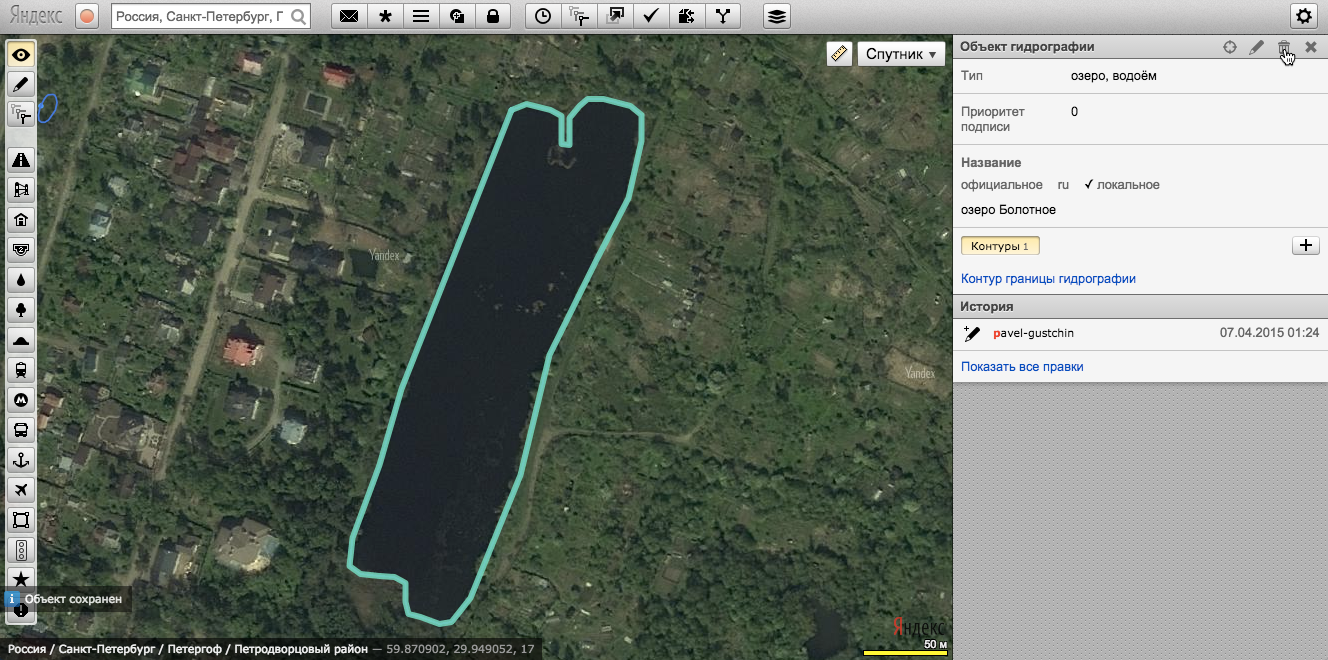
Task: Select the bus transport category icon
Action: click(x=21, y=430)
